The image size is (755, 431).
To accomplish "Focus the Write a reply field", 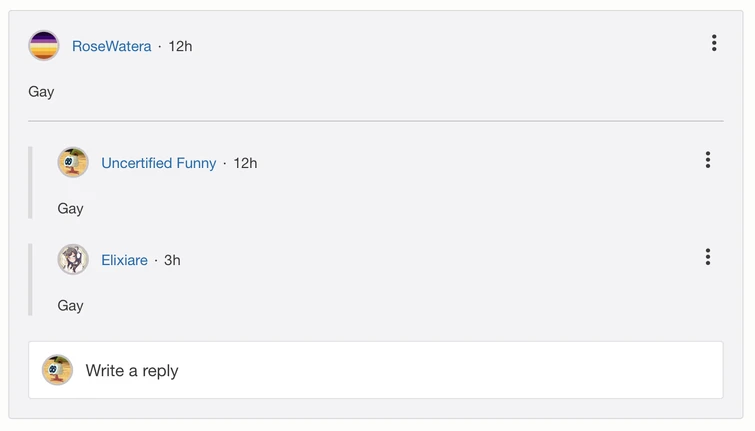I will (400, 370).
